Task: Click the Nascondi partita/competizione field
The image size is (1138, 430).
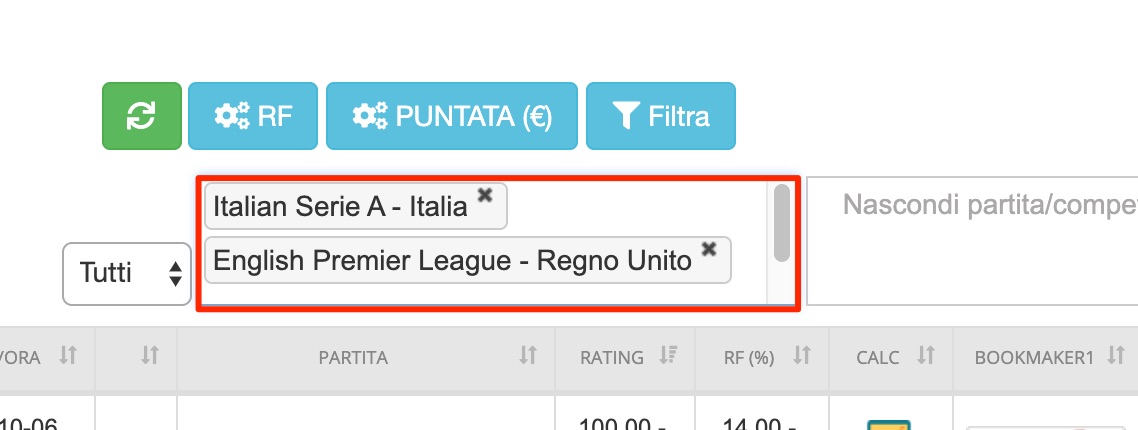Action: [973, 241]
